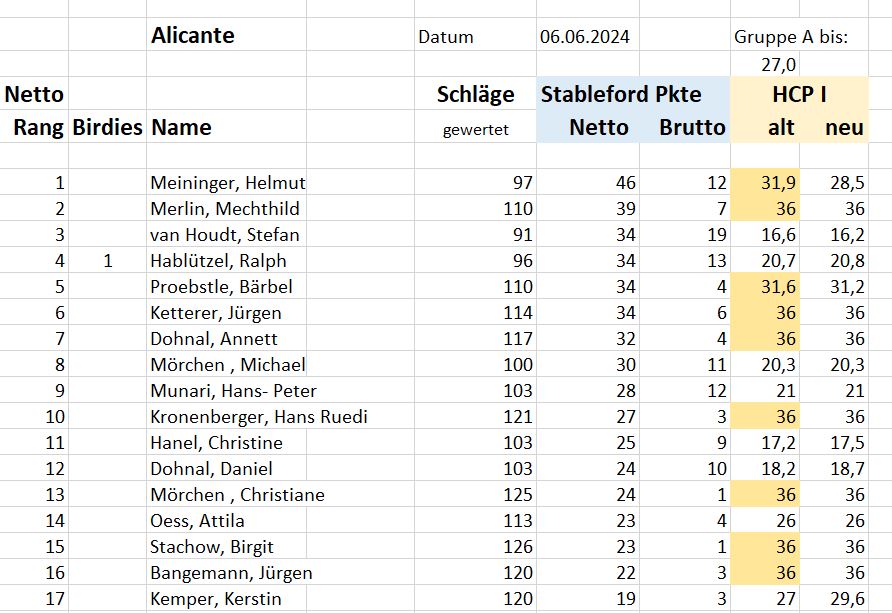The width and height of the screenshot is (892, 613).
Task: Click Stachow, Birgit's netto points 23
Action: [x=626, y=547]
